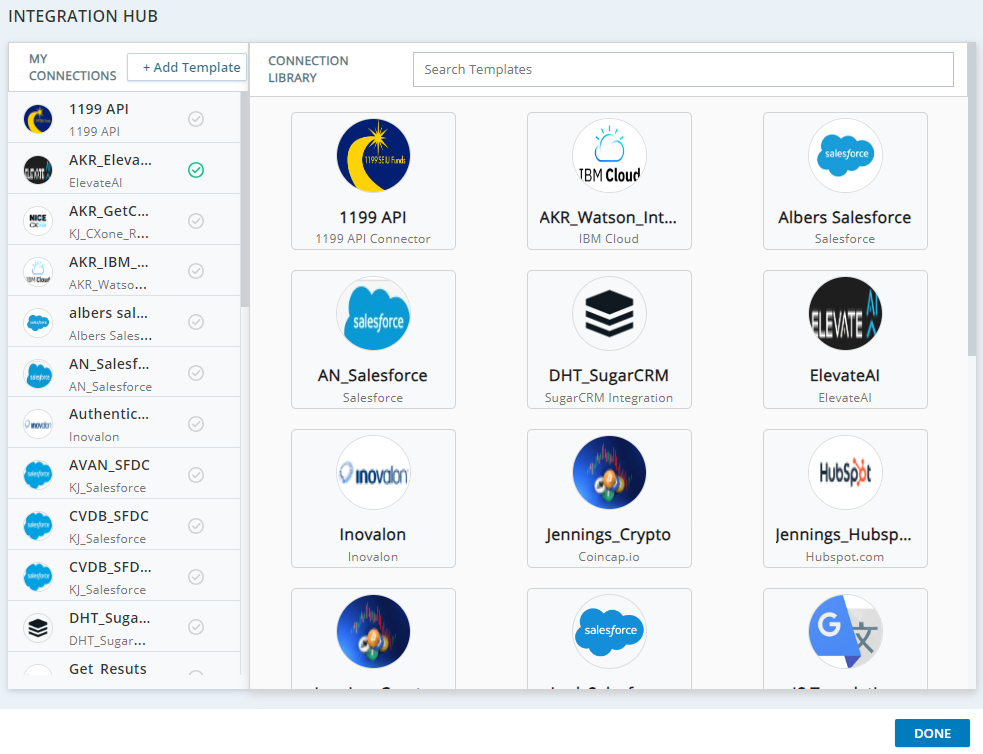Open the DHT_SugarCRM stacked-layers icon
Viewport: 983px width, 754px height.
pos(609,314)
